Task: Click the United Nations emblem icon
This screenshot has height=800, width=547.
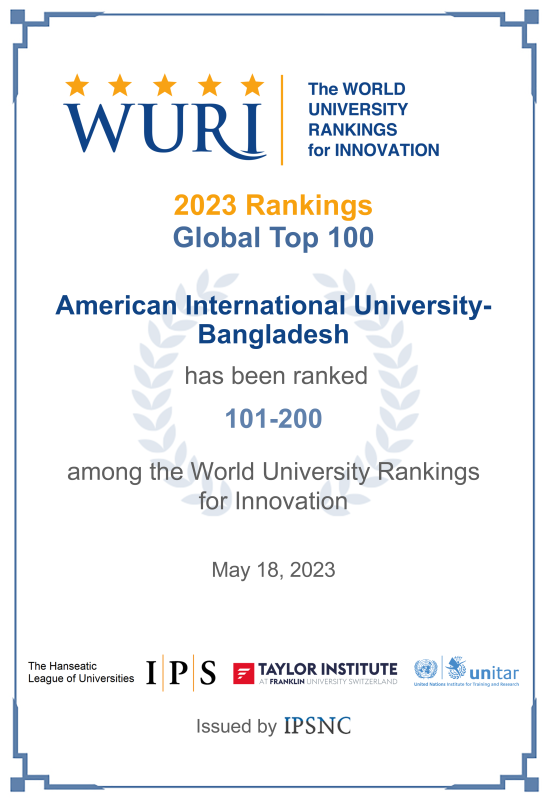Action: click(x=426, y=669)
